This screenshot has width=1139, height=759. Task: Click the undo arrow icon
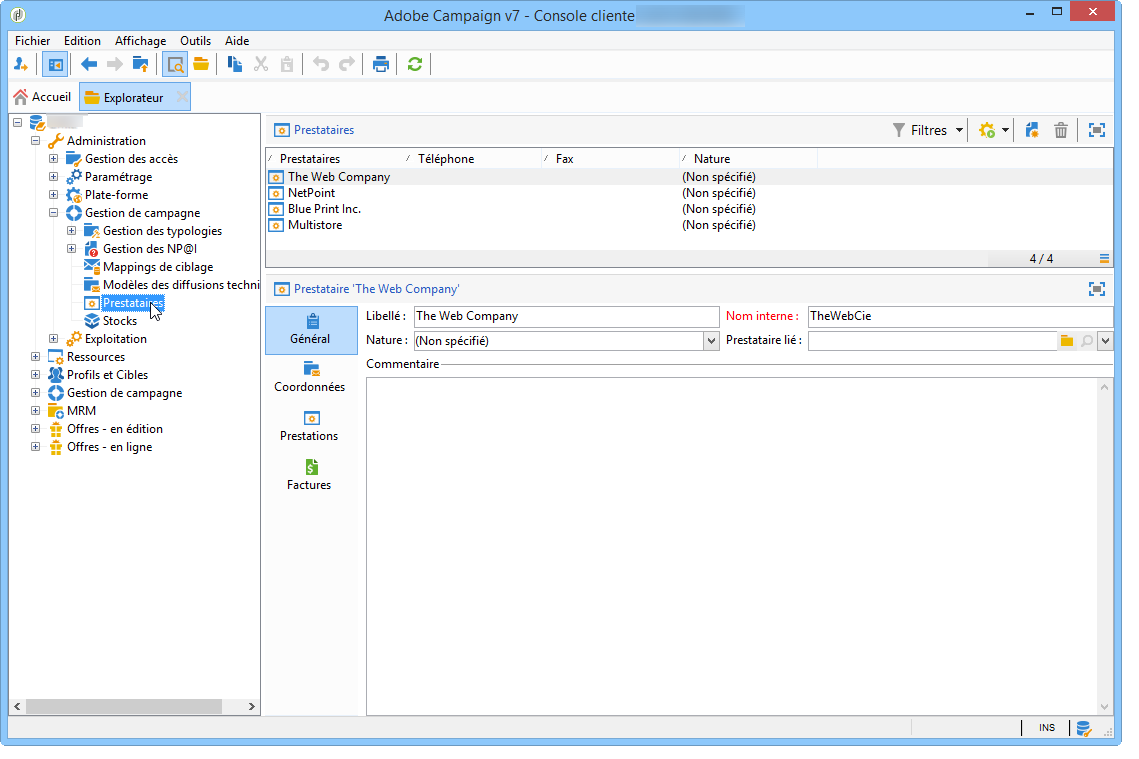click(x=320, y=65)
